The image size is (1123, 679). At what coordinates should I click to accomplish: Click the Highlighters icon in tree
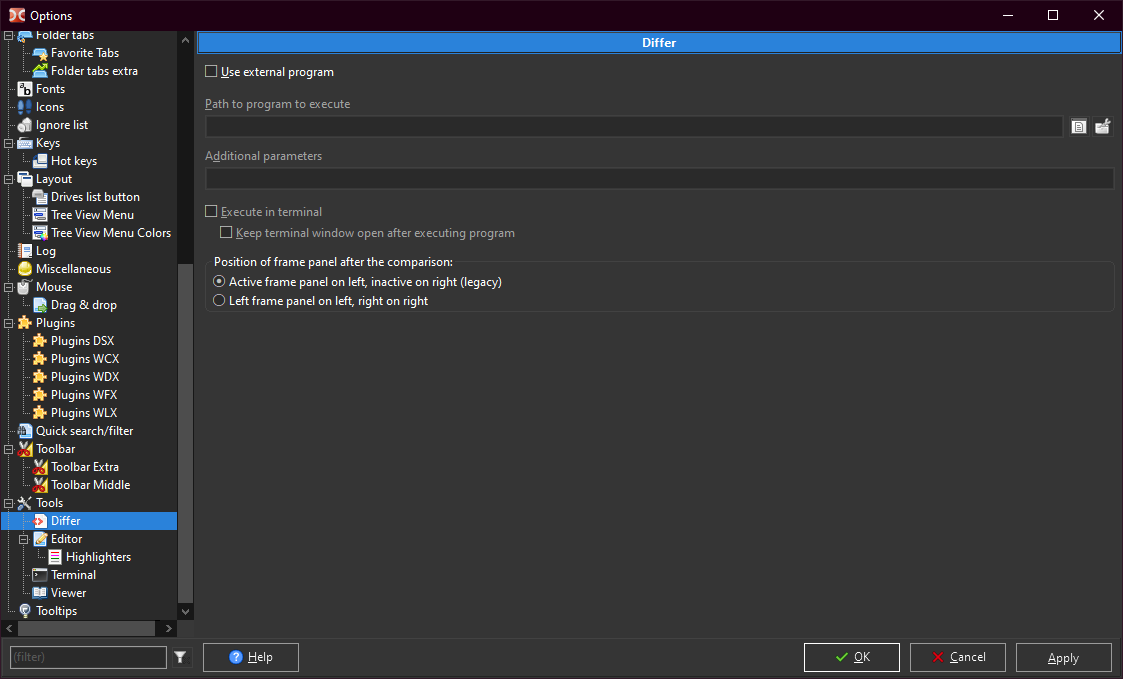55,557
